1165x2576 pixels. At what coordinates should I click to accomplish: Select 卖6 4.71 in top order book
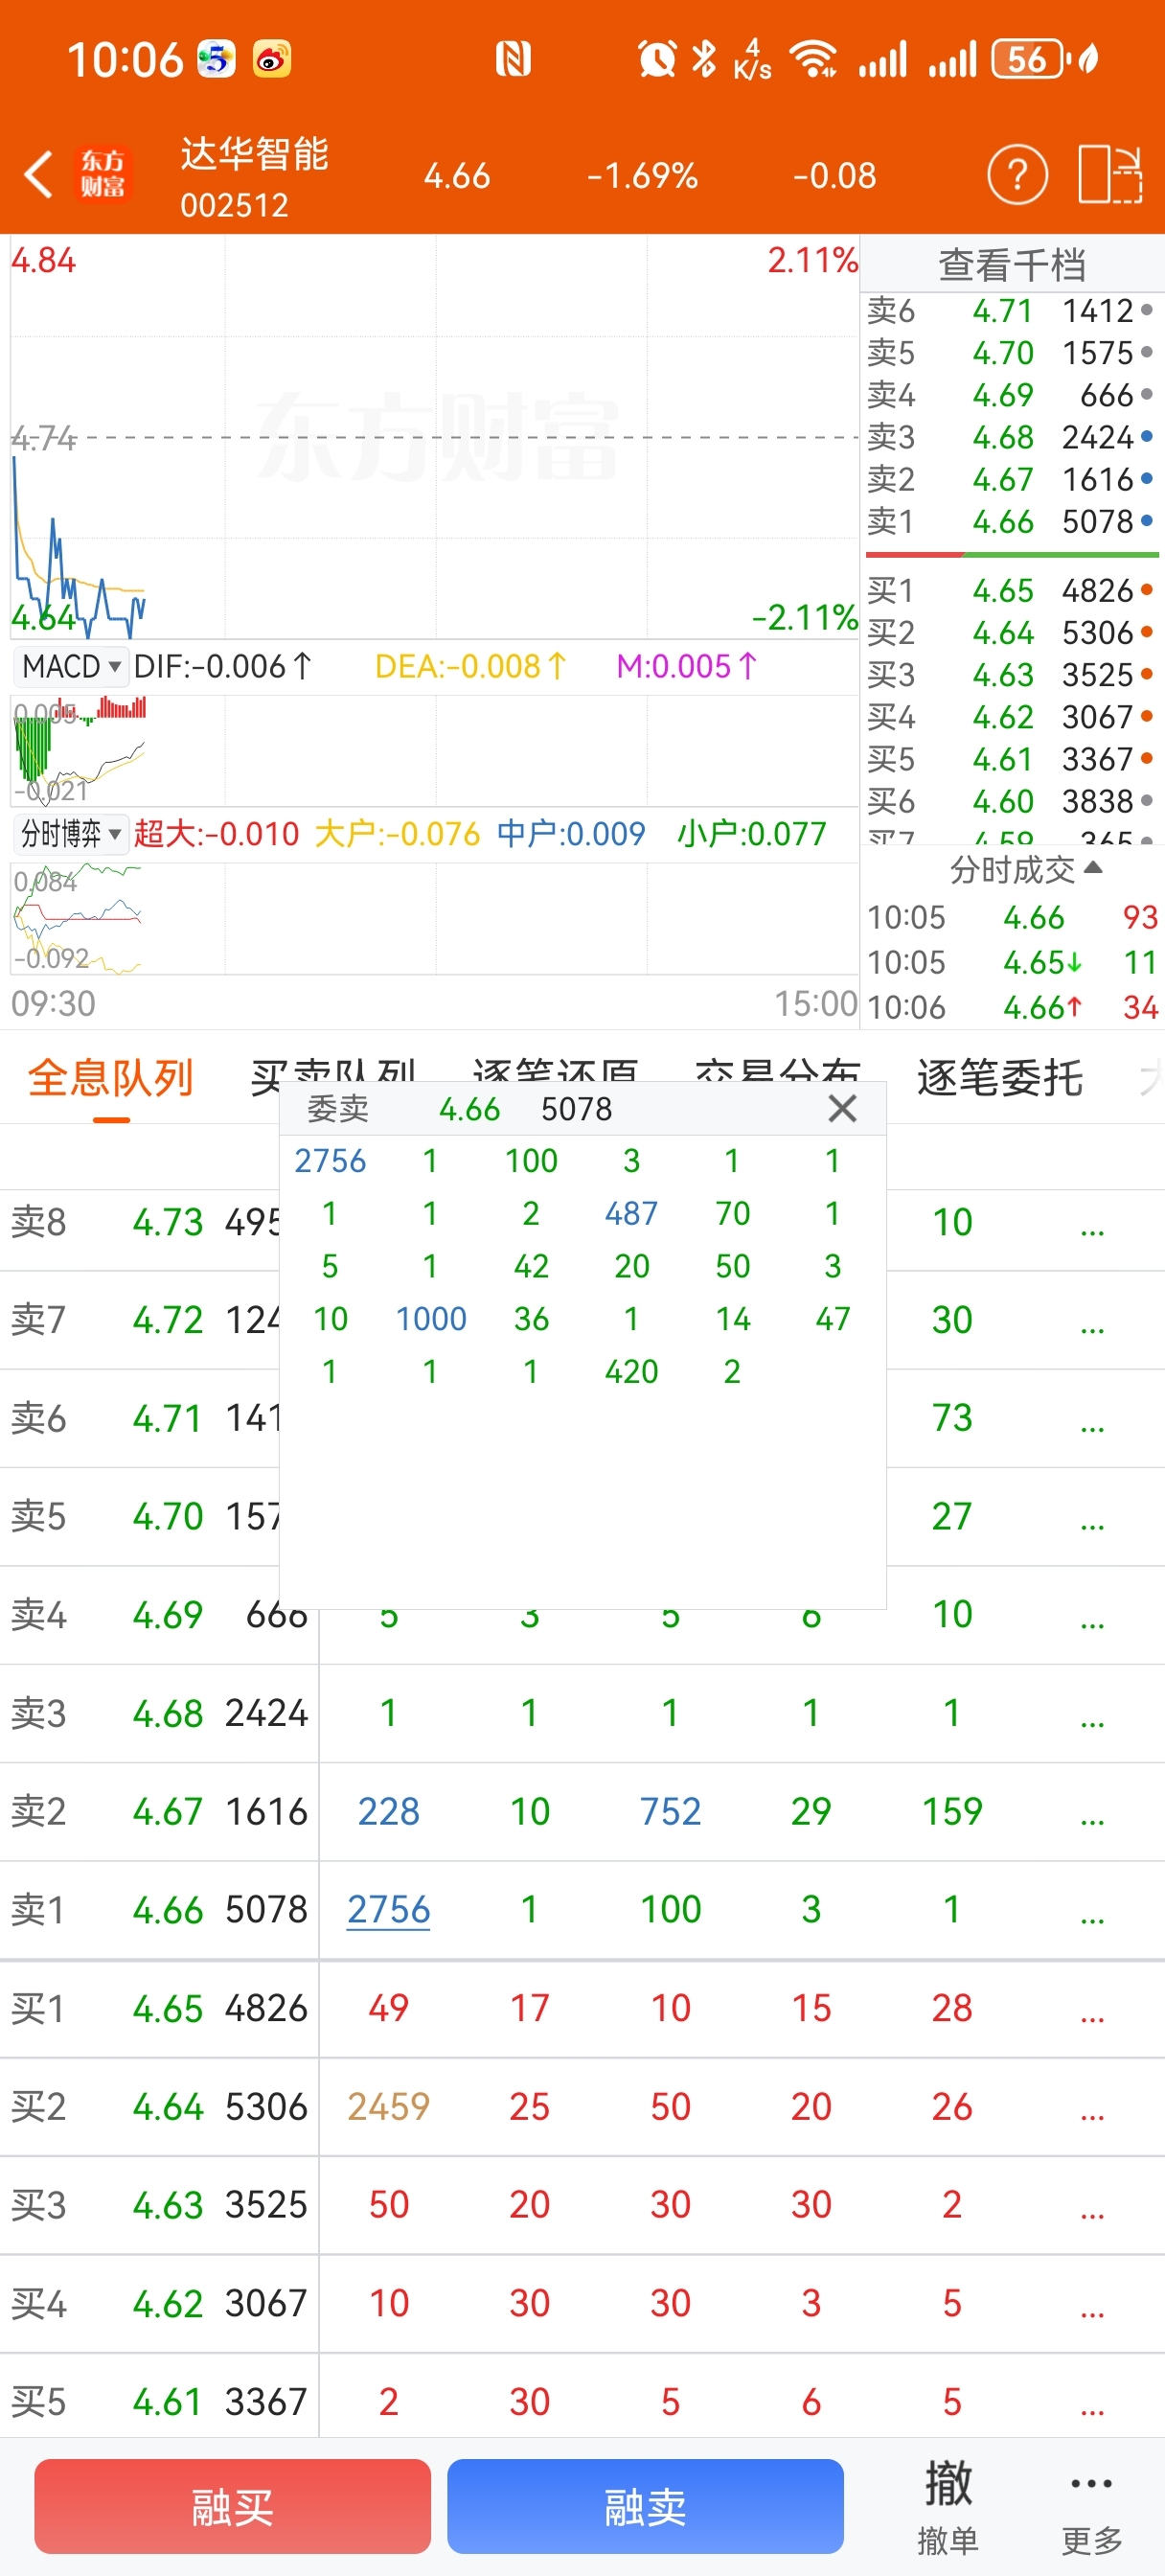tap(1011, 310)
